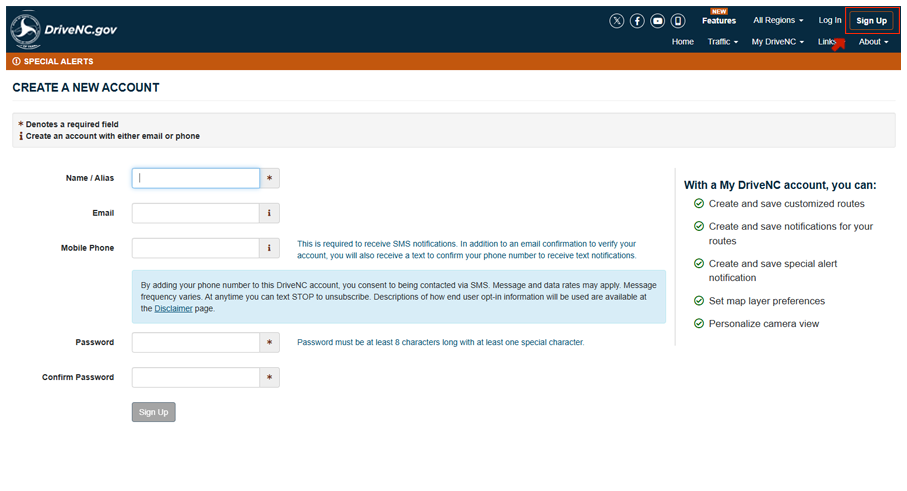This screenshot has height=491, width=907.
Task: Expand the Traffic dropdown menu
Action: coord(722,42)
